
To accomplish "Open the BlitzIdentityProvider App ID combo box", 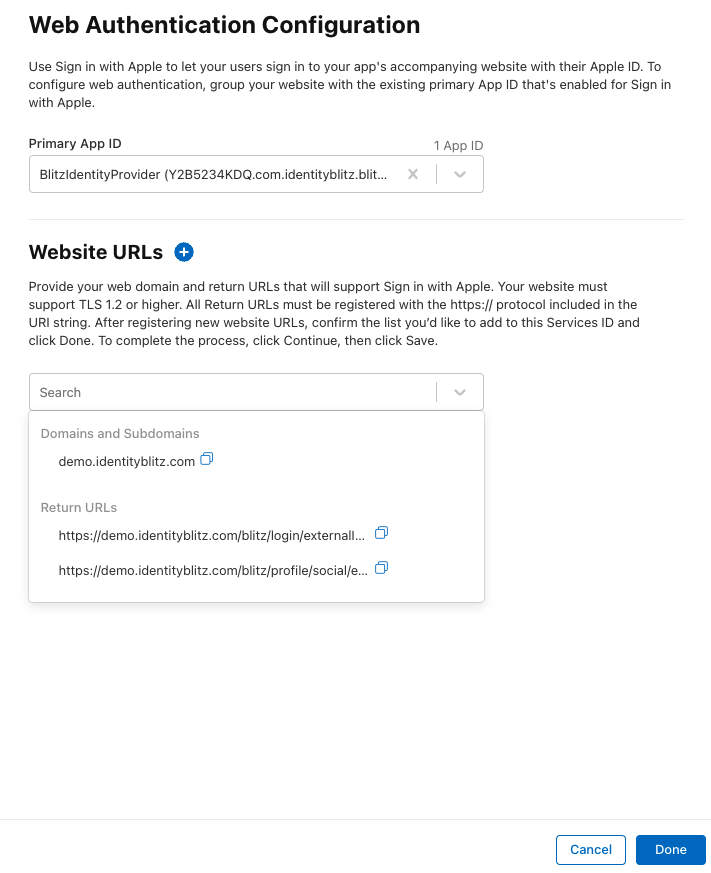I will 256,174.
